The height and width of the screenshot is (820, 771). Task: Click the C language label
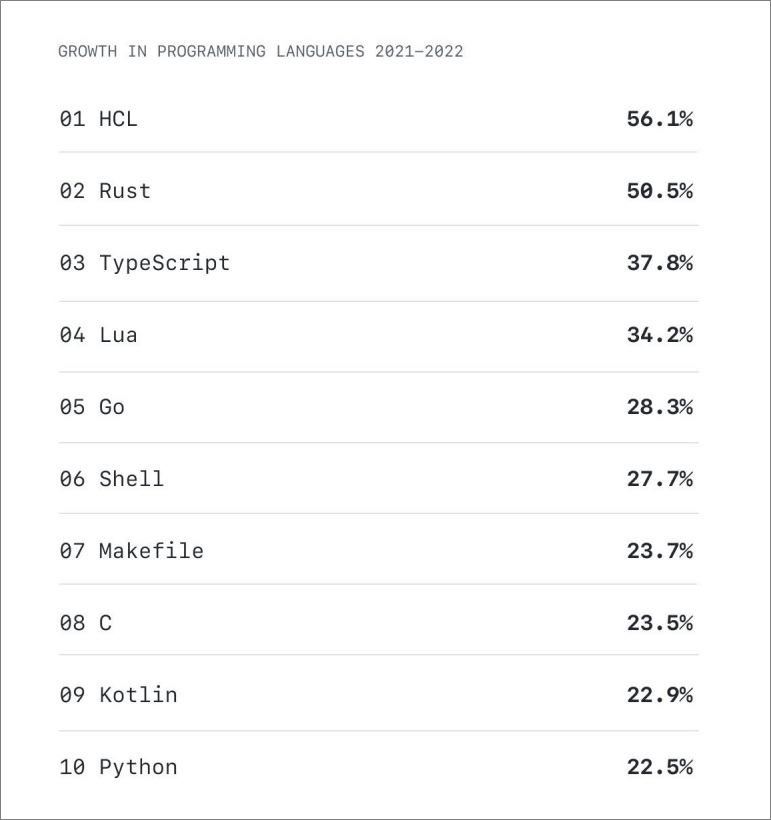coord(105,623)
